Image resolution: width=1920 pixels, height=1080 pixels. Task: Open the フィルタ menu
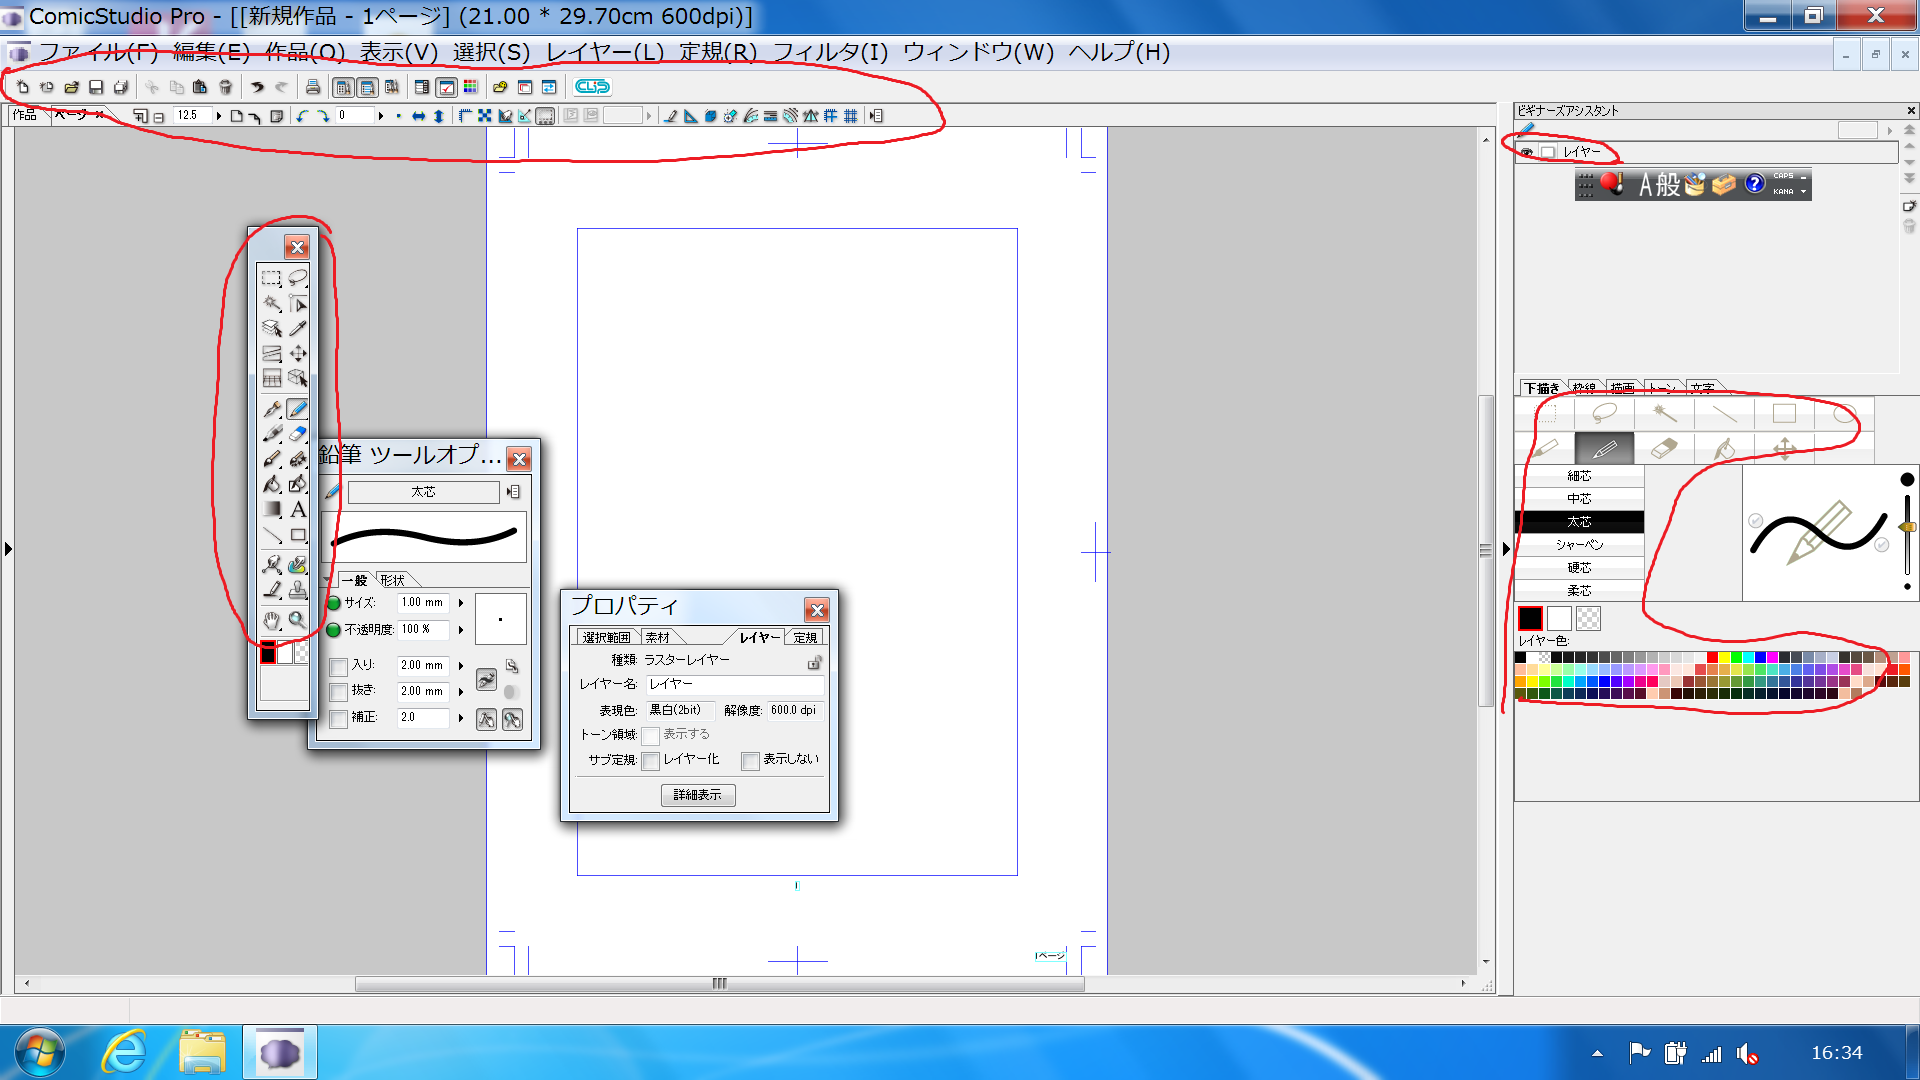[829, 52]
